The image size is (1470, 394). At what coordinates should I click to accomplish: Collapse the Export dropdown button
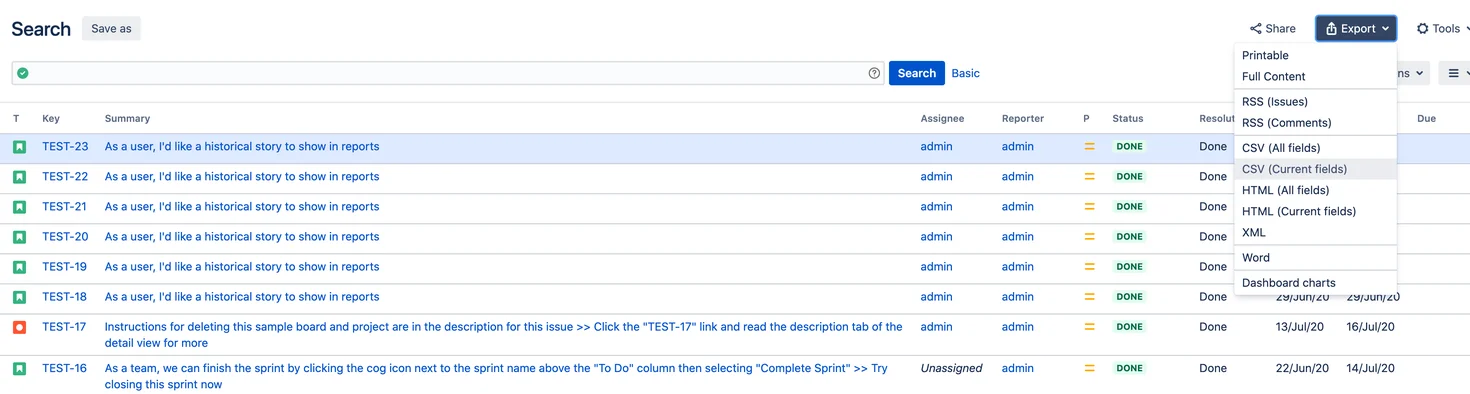1356,29
